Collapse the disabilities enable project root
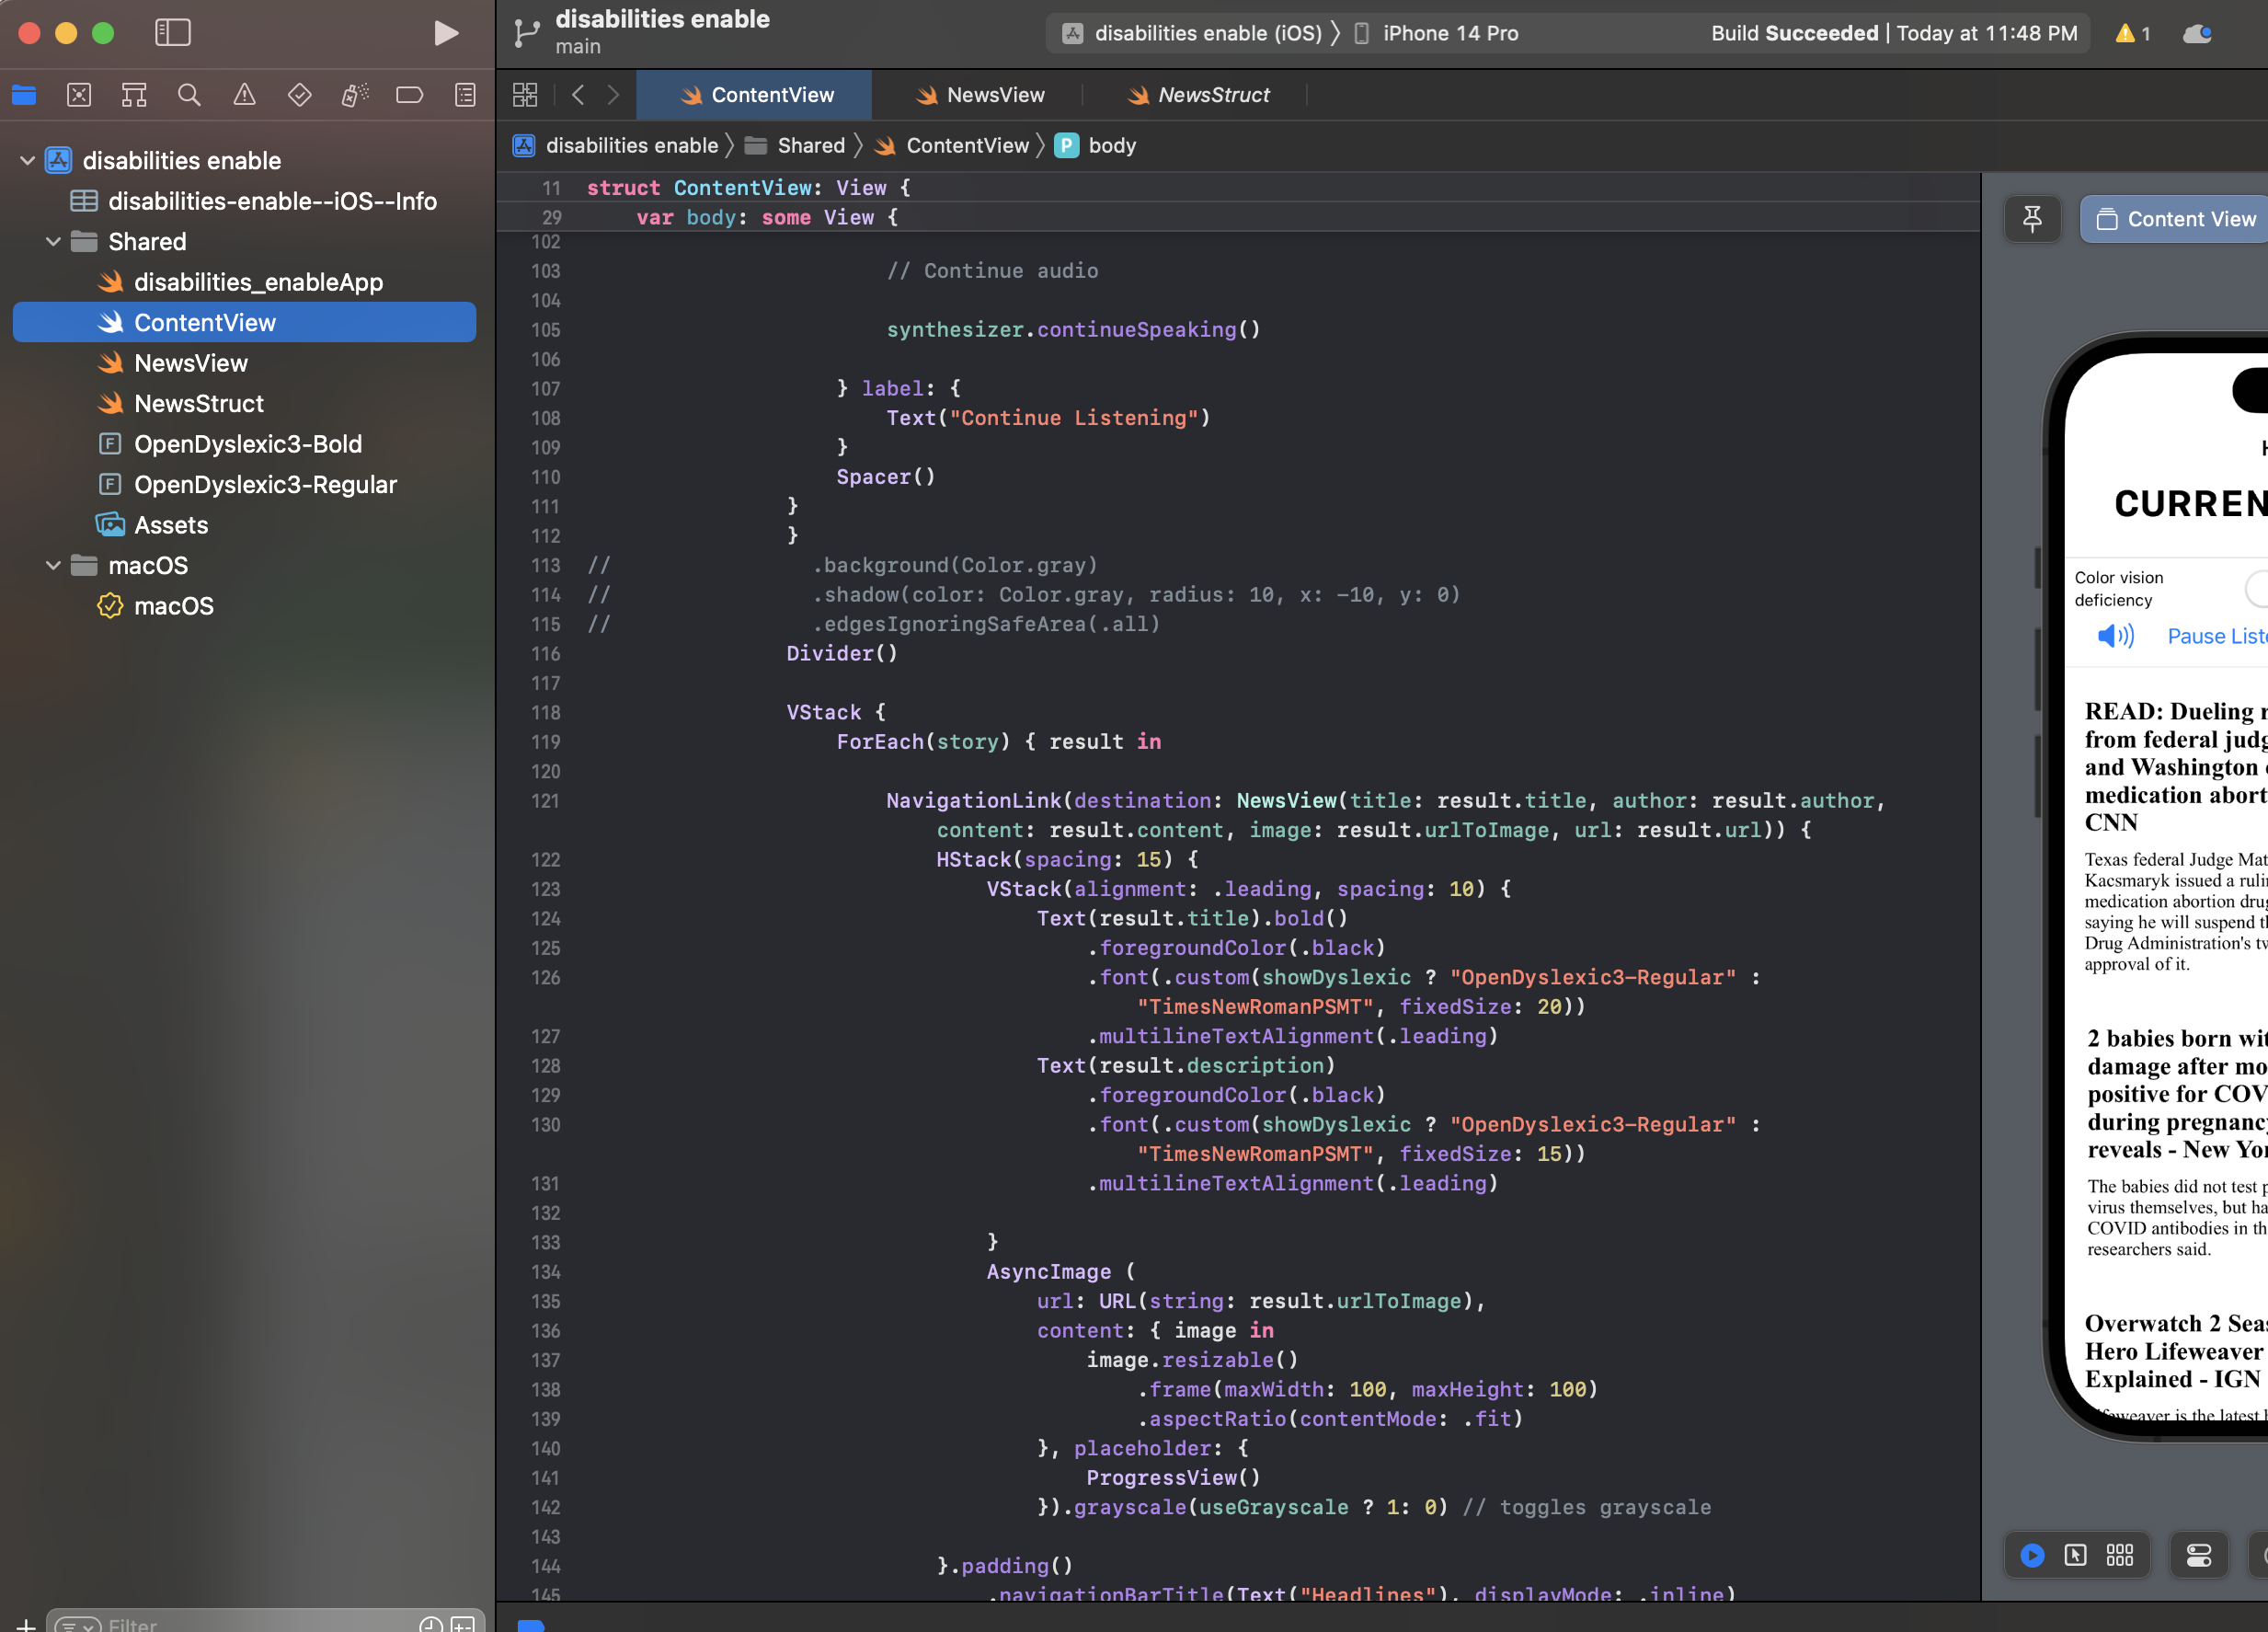The height and width of the screenshot is (1632, 2268). pyautogui.click(x=27, y=161)
